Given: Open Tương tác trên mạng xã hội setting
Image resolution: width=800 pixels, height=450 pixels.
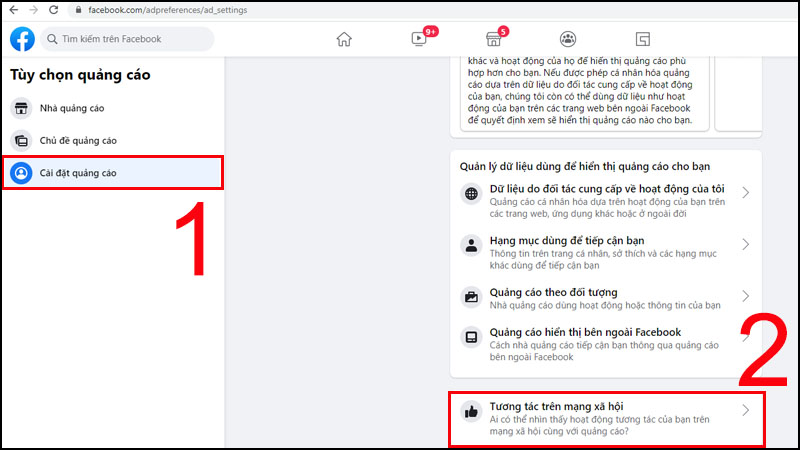Looking at the screenshot, I should click(x=606, y=418).
